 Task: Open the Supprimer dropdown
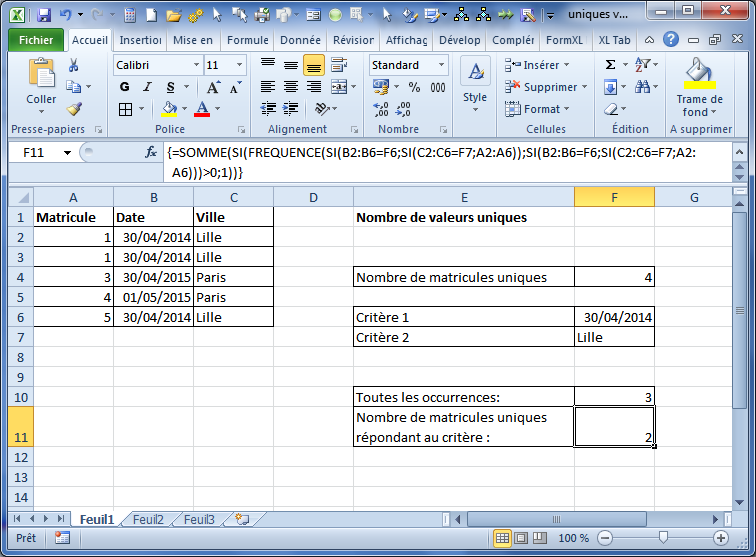(x=546, y=87)
